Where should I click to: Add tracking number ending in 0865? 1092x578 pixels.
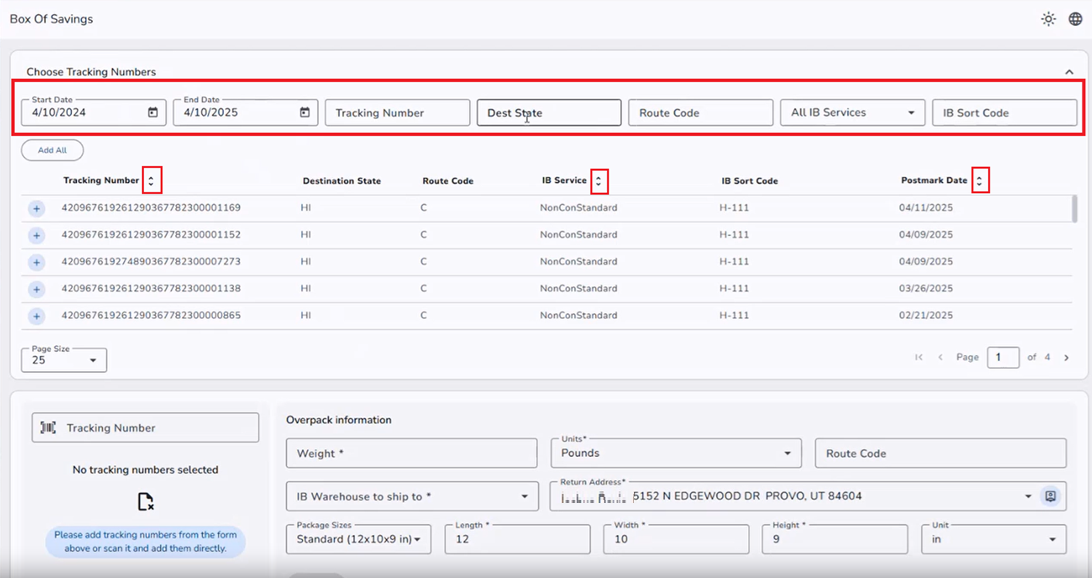point(37,316)
